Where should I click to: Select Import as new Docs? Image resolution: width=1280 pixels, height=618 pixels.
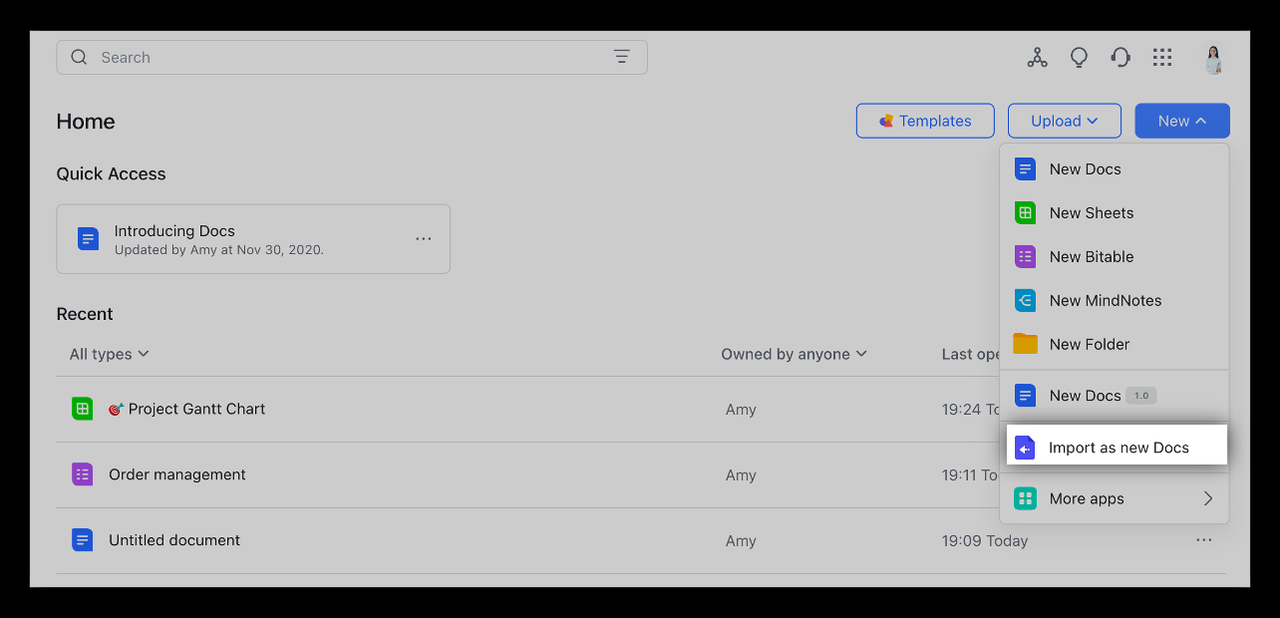1117,448
